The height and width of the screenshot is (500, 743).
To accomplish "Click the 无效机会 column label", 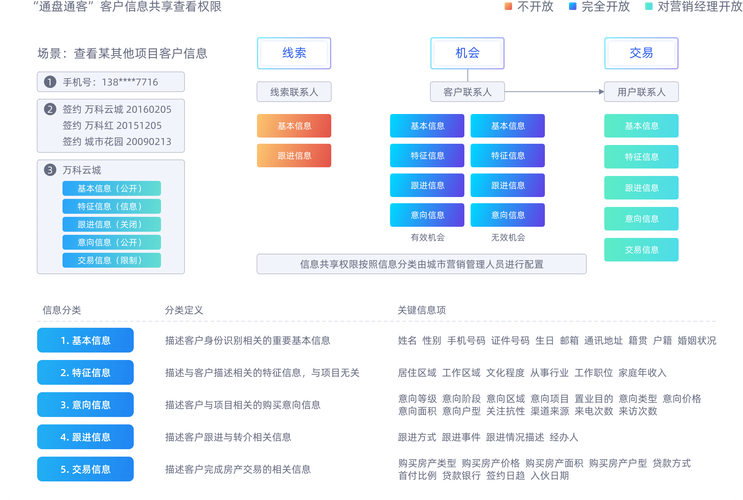I will pyautogui.click(x=508, y=237).
